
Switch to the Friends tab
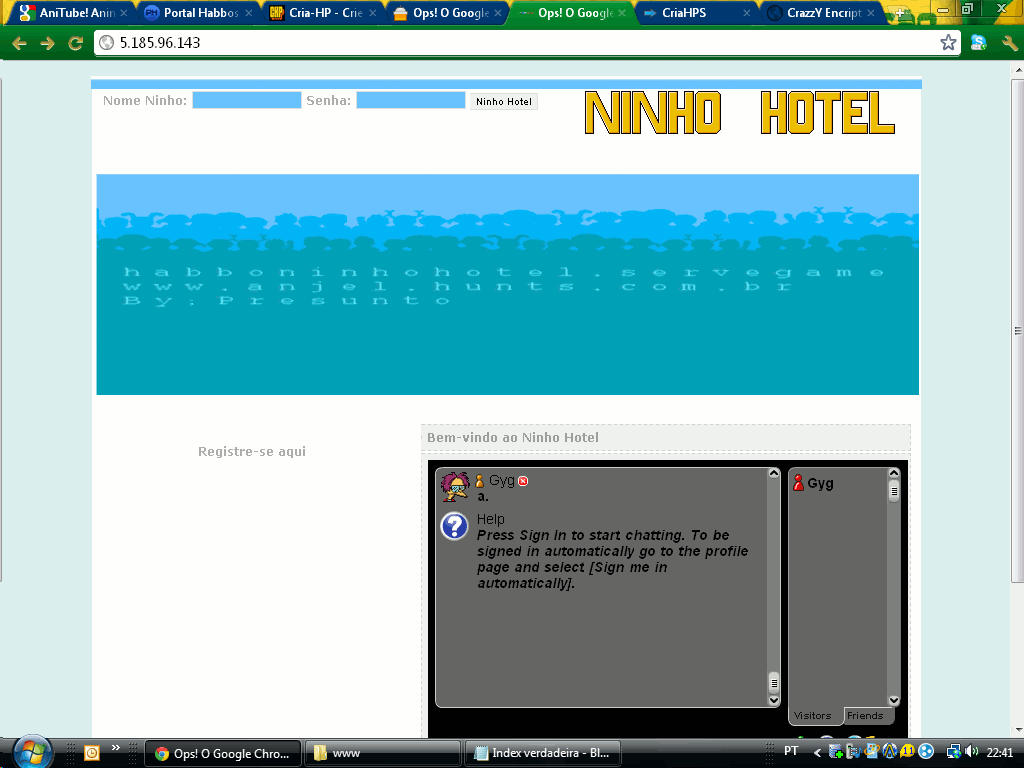[865, 715]
